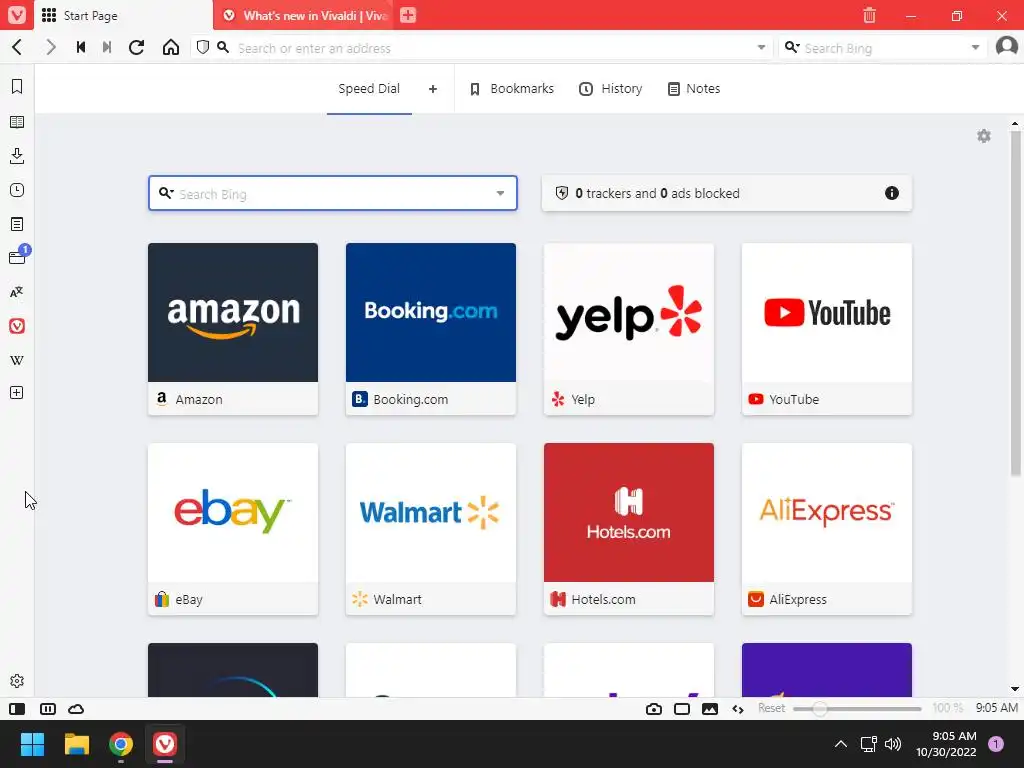The height and width of the screenshot is (768, 1024).
Task: Reload the current page
Action: click(136, 48)
